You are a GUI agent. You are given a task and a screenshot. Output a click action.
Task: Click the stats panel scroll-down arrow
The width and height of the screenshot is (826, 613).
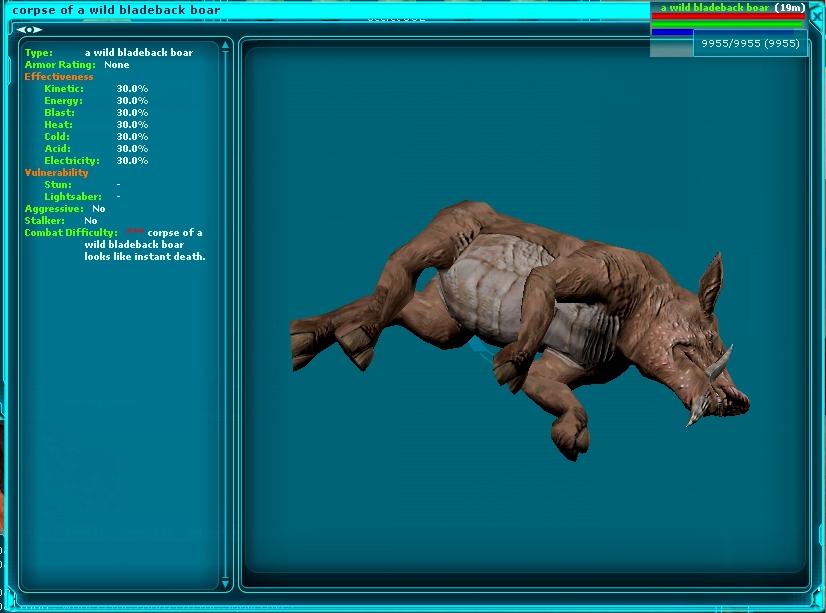point(225,584)
